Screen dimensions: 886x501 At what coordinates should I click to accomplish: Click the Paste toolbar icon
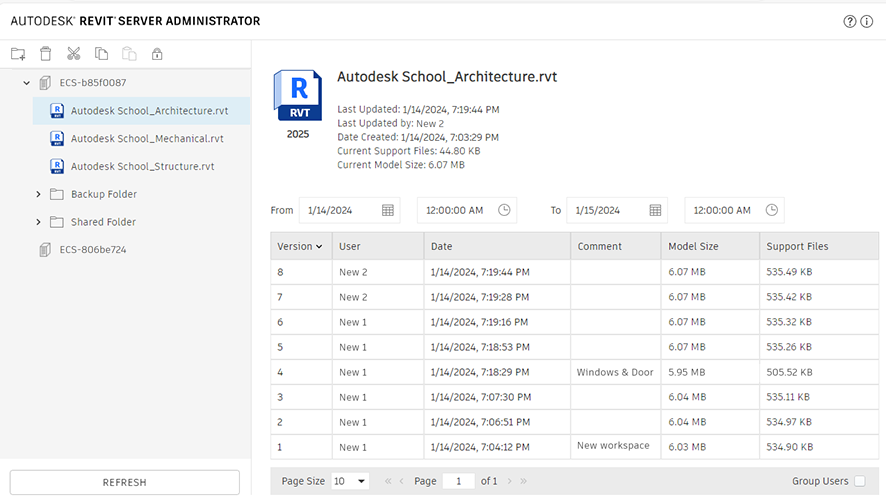129,54
